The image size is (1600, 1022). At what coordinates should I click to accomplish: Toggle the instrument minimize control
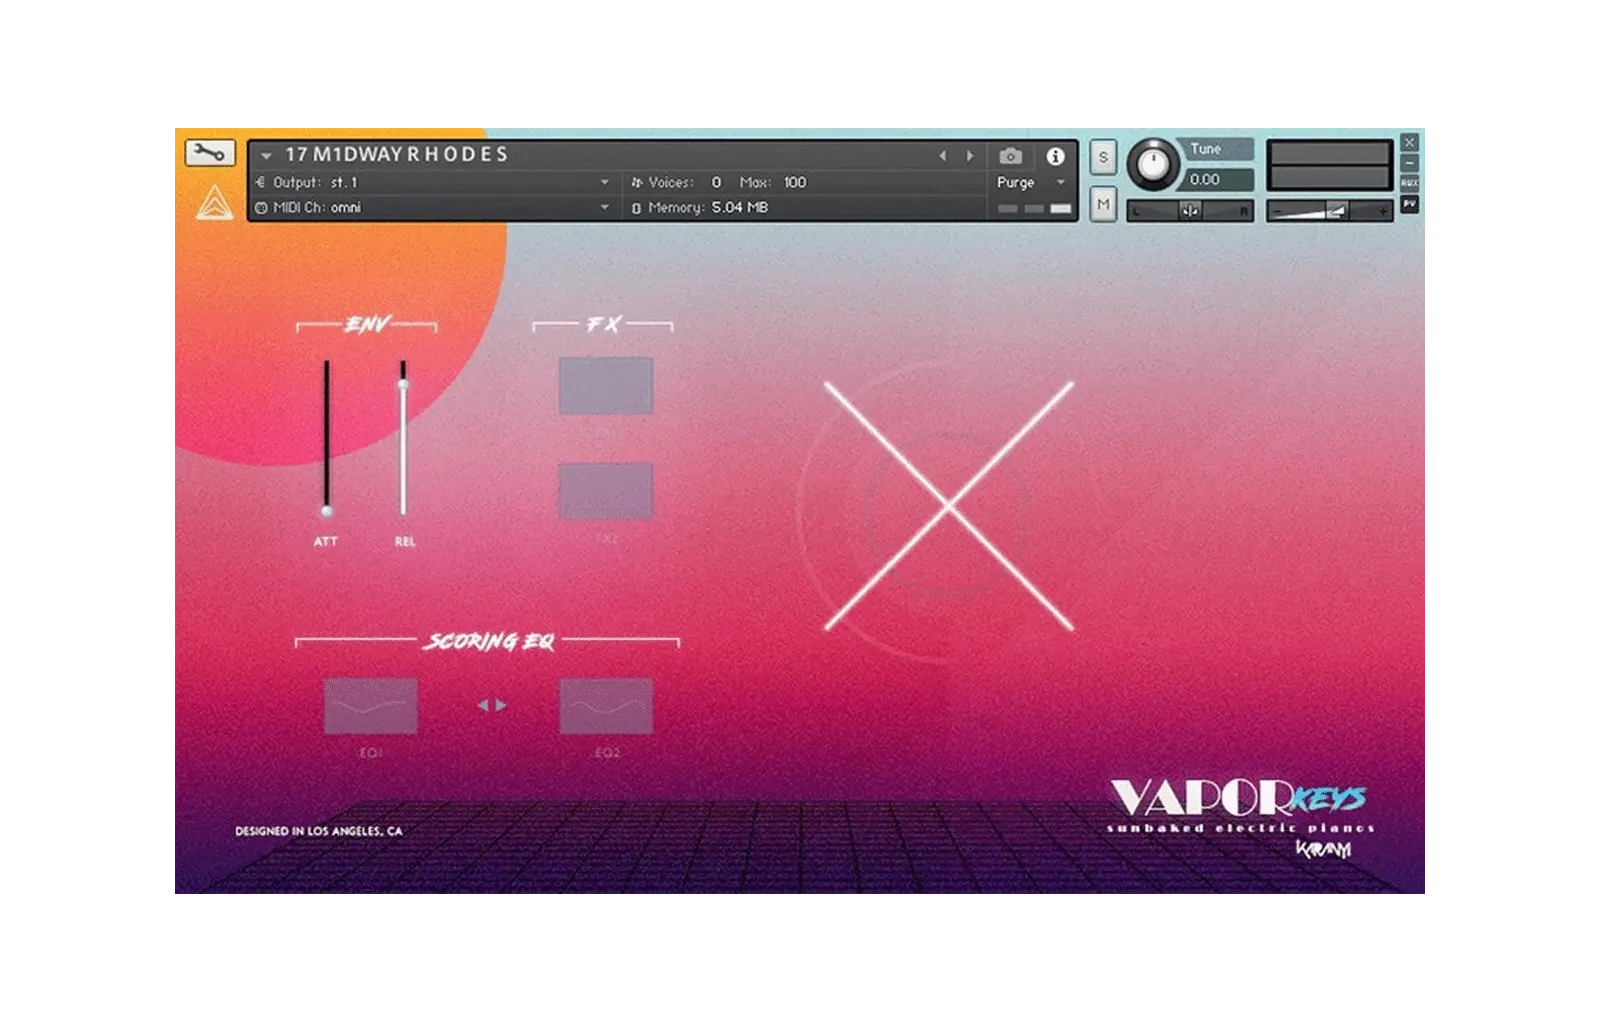1410,162
